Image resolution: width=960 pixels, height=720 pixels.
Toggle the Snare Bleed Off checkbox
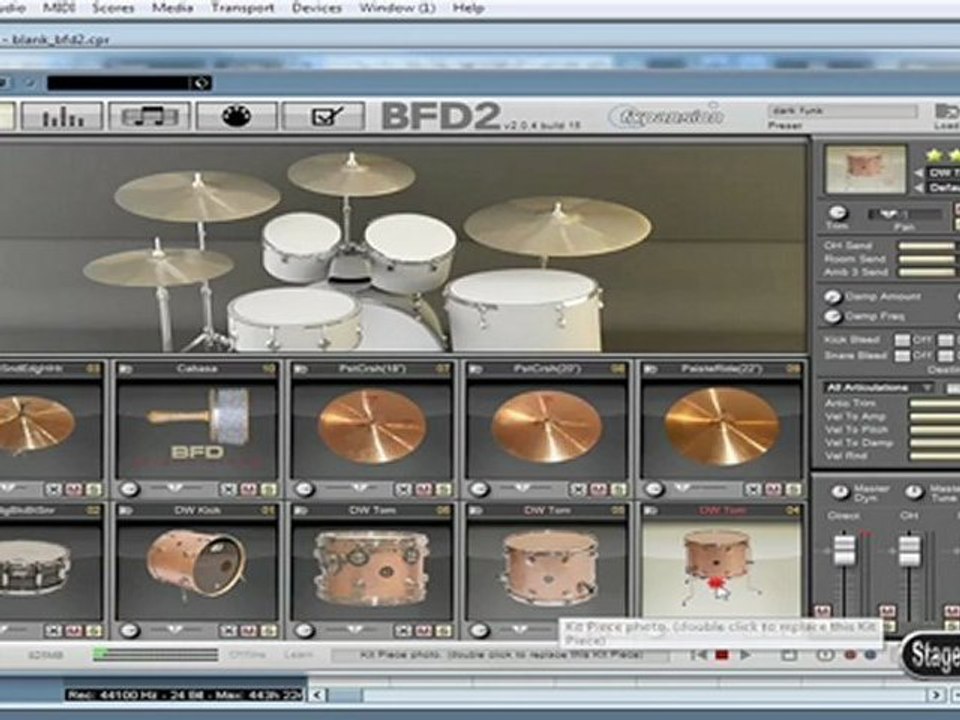click(902, 356)
